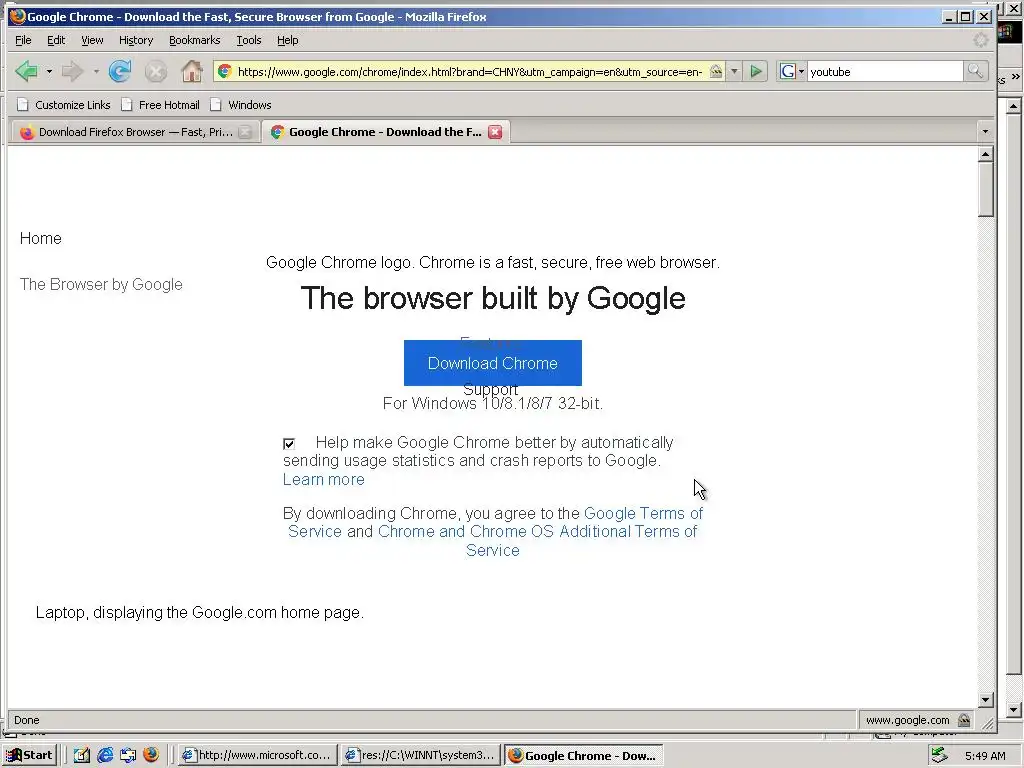This screenshot has height=768, width=1024.
Task: Click the page scrollbar down arrow
Action: [985, 700]
